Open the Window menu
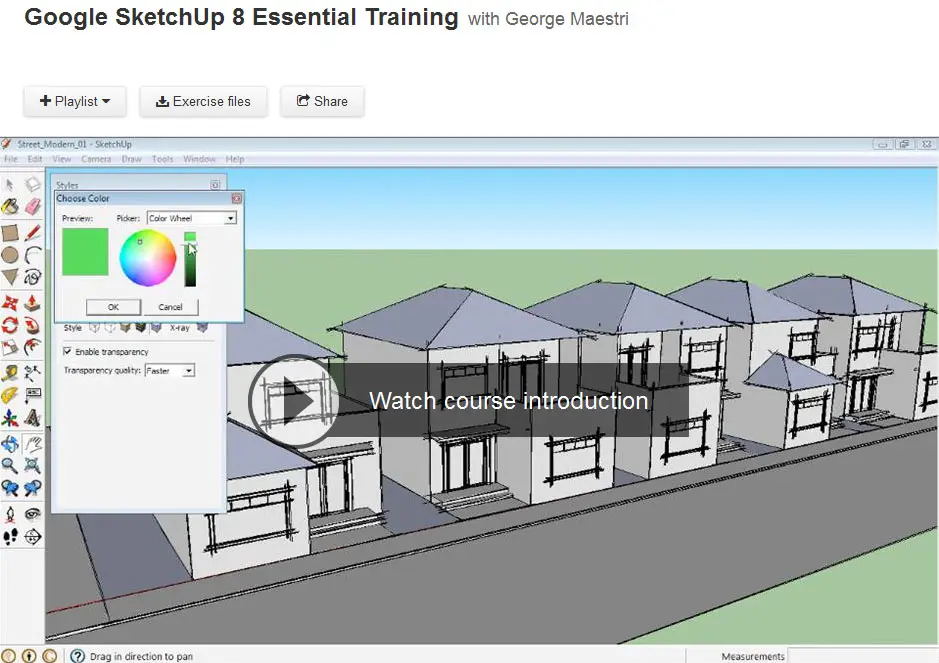Image resolution: width=939 pixels, height=663 pixels. pos(199,159)
